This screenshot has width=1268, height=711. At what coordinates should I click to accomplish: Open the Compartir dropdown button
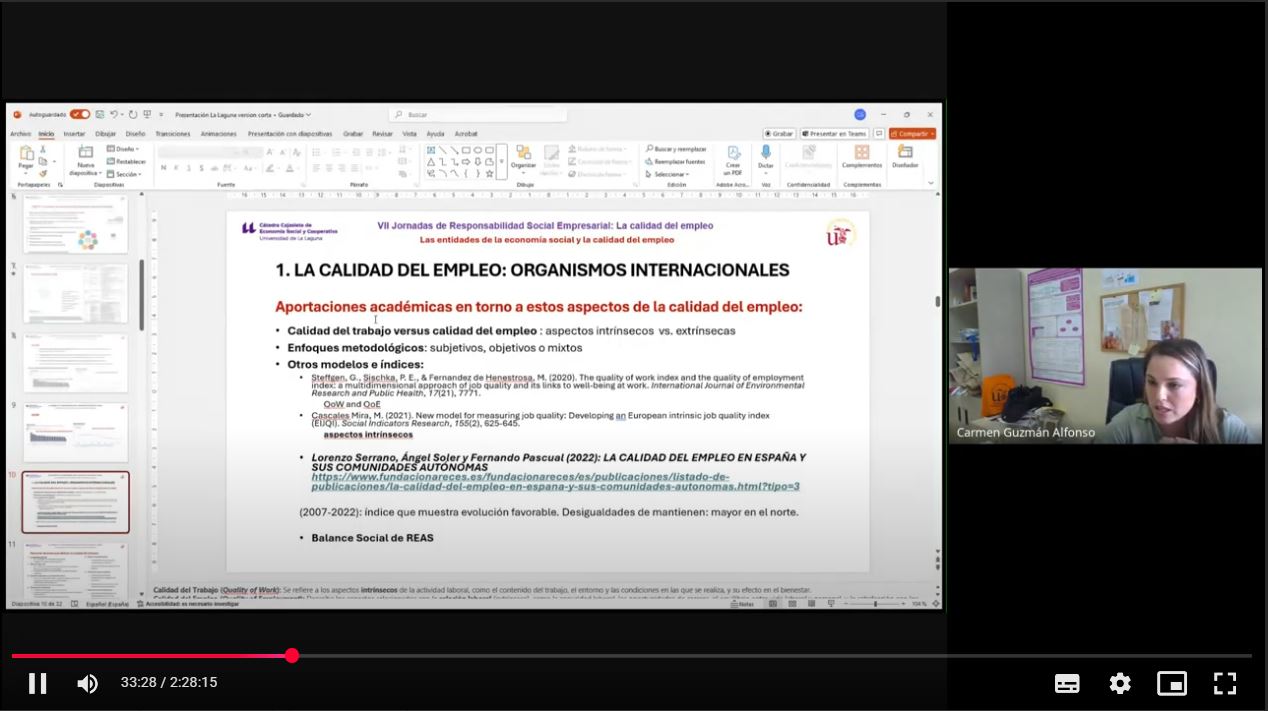pos(912,134)
